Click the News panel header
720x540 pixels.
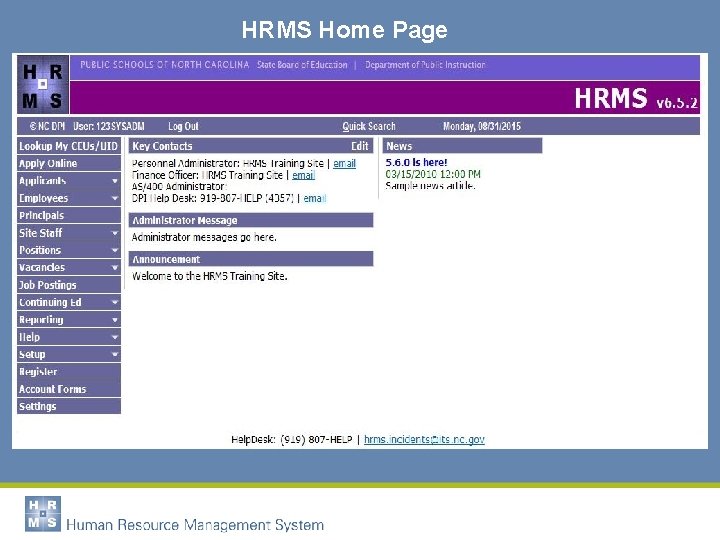[462, 146]
